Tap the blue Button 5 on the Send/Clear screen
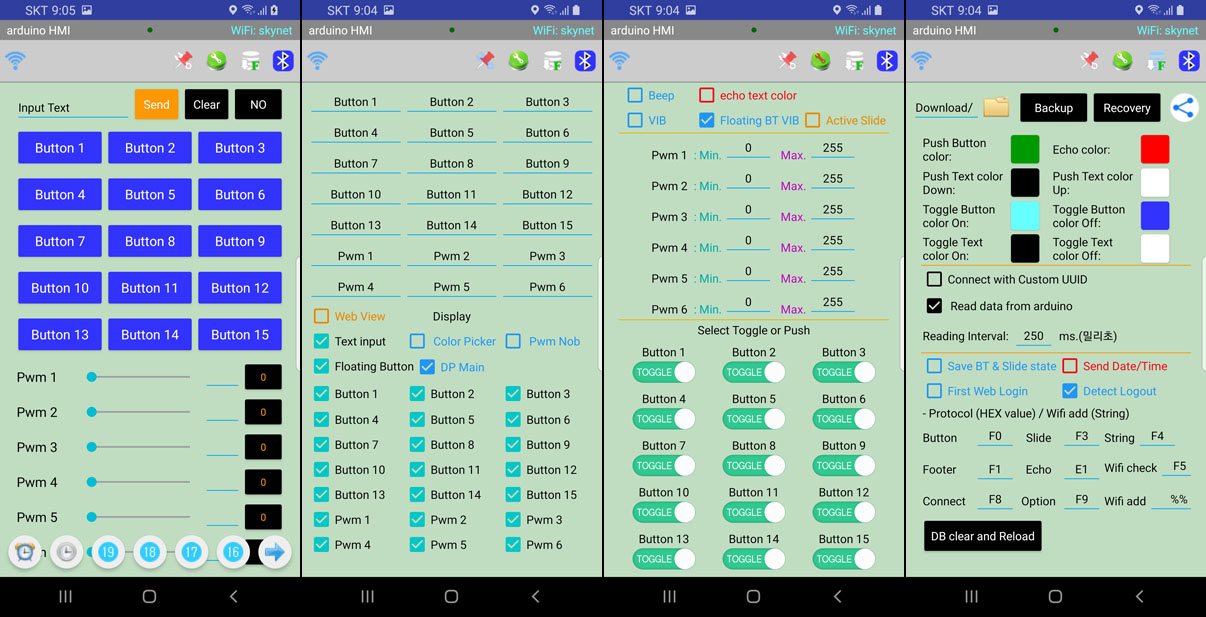1206x617 pixels. click(150, 194)
